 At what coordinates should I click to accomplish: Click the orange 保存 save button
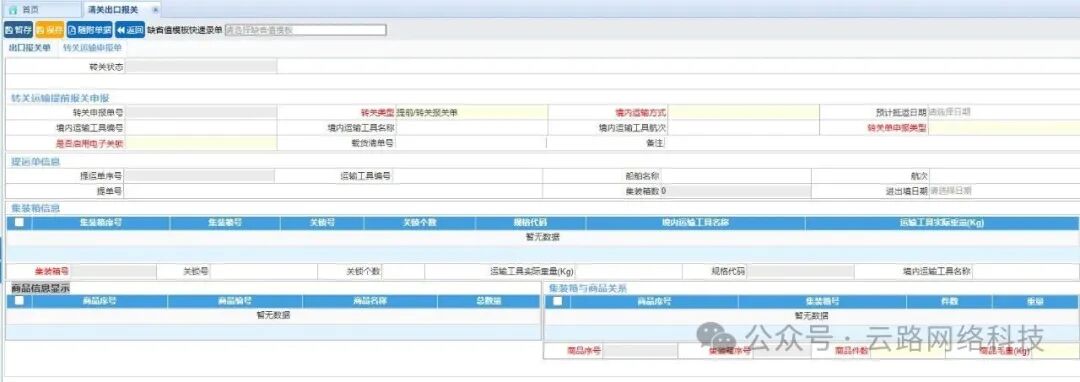(50, 30)
